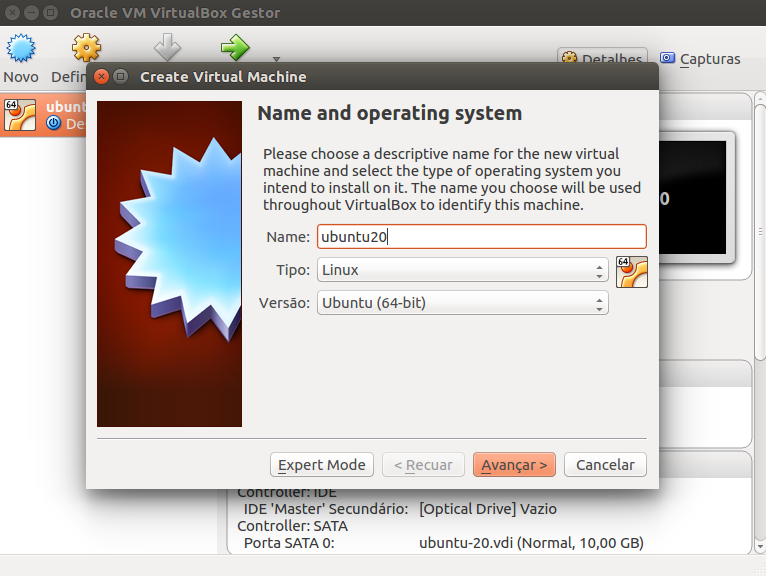The image size is (766, 576).
Task: Click the scroll-down arrow of details pane scrollbar
Action: 760,546
